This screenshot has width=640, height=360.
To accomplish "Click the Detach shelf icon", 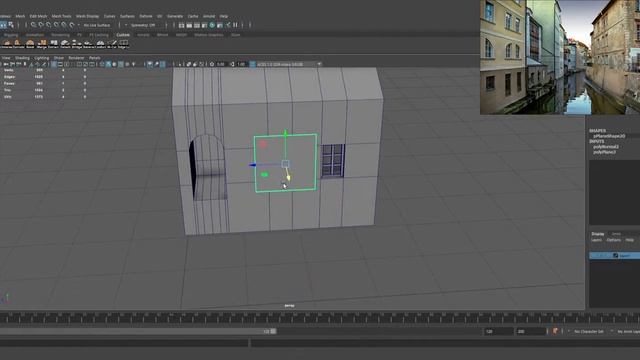I will [65, 43].
